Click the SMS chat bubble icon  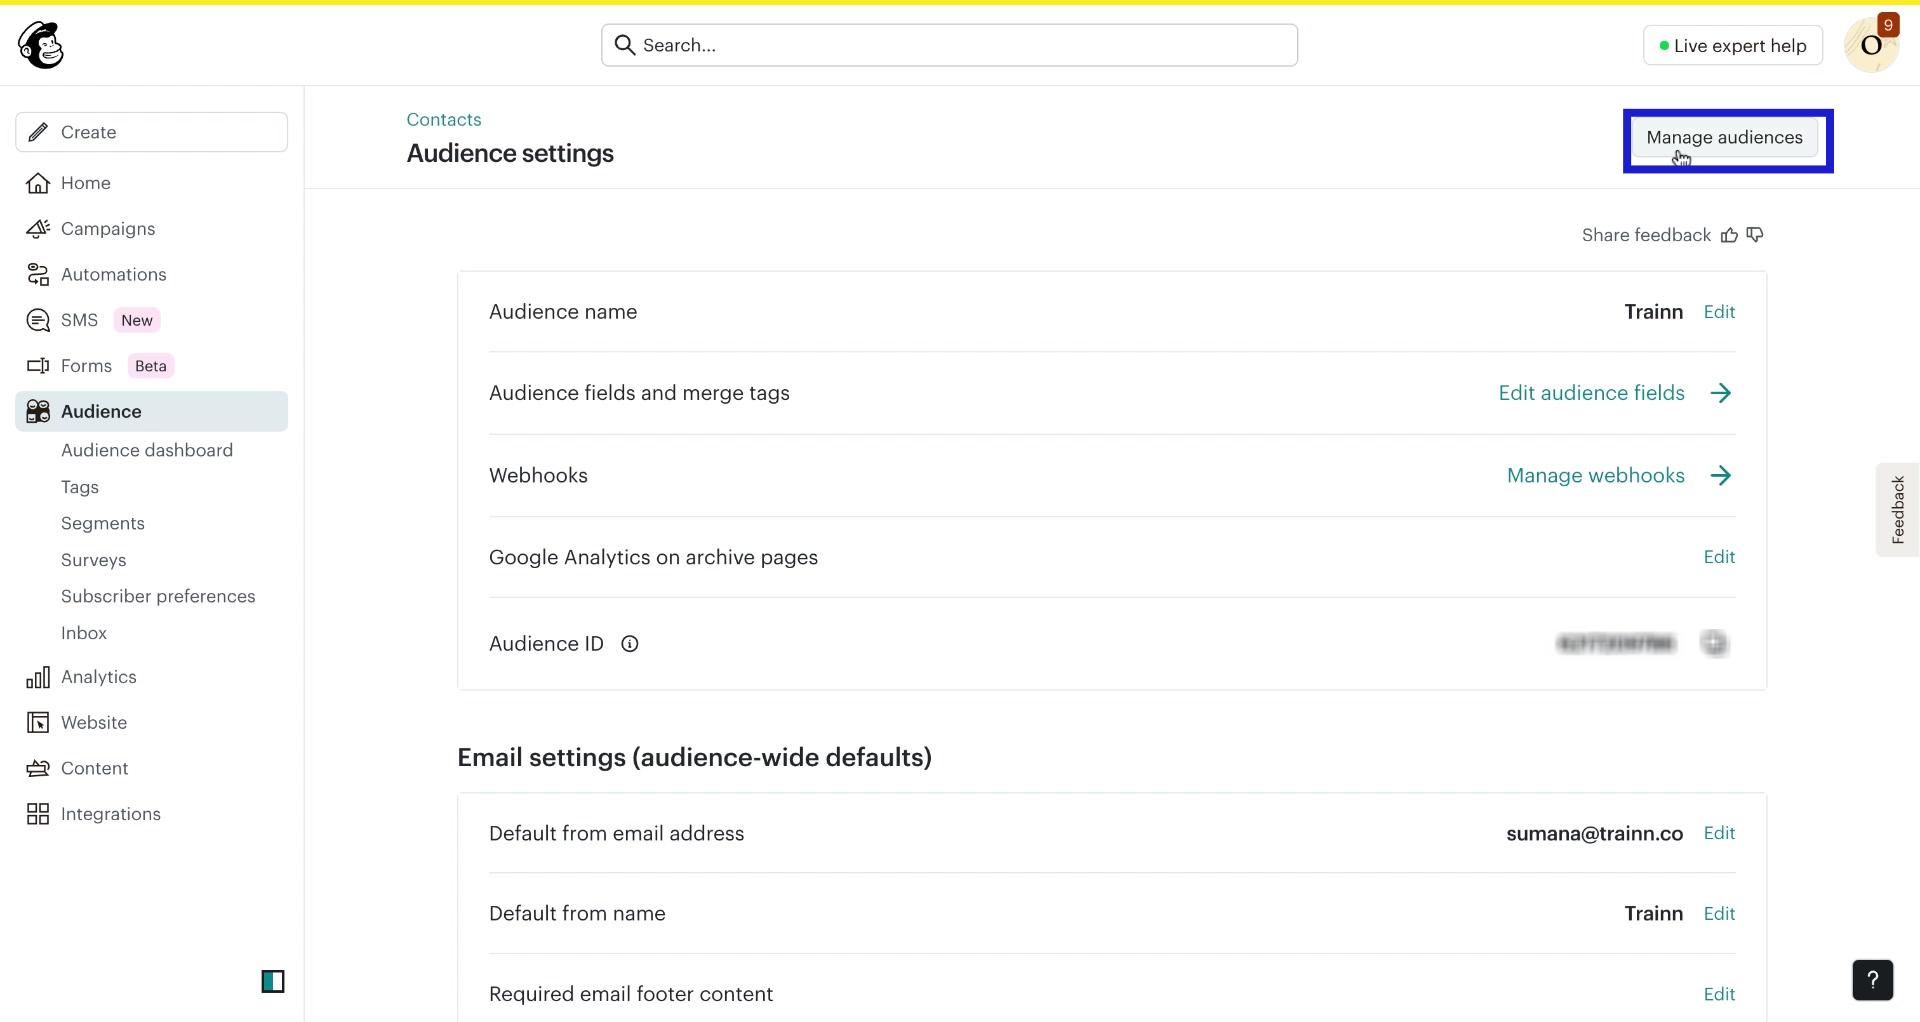(x=37, y=319)
